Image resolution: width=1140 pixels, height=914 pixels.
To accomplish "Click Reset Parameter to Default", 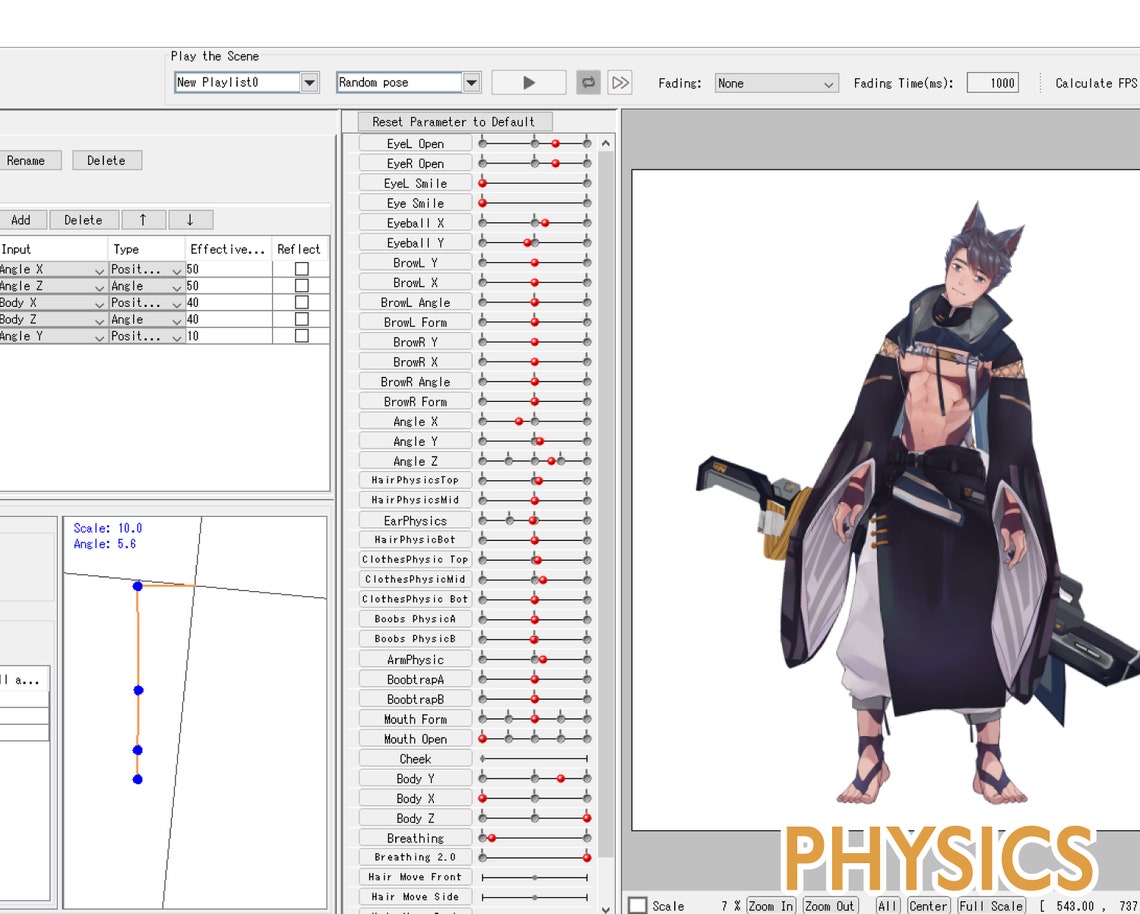I will [x=454, y=121].
